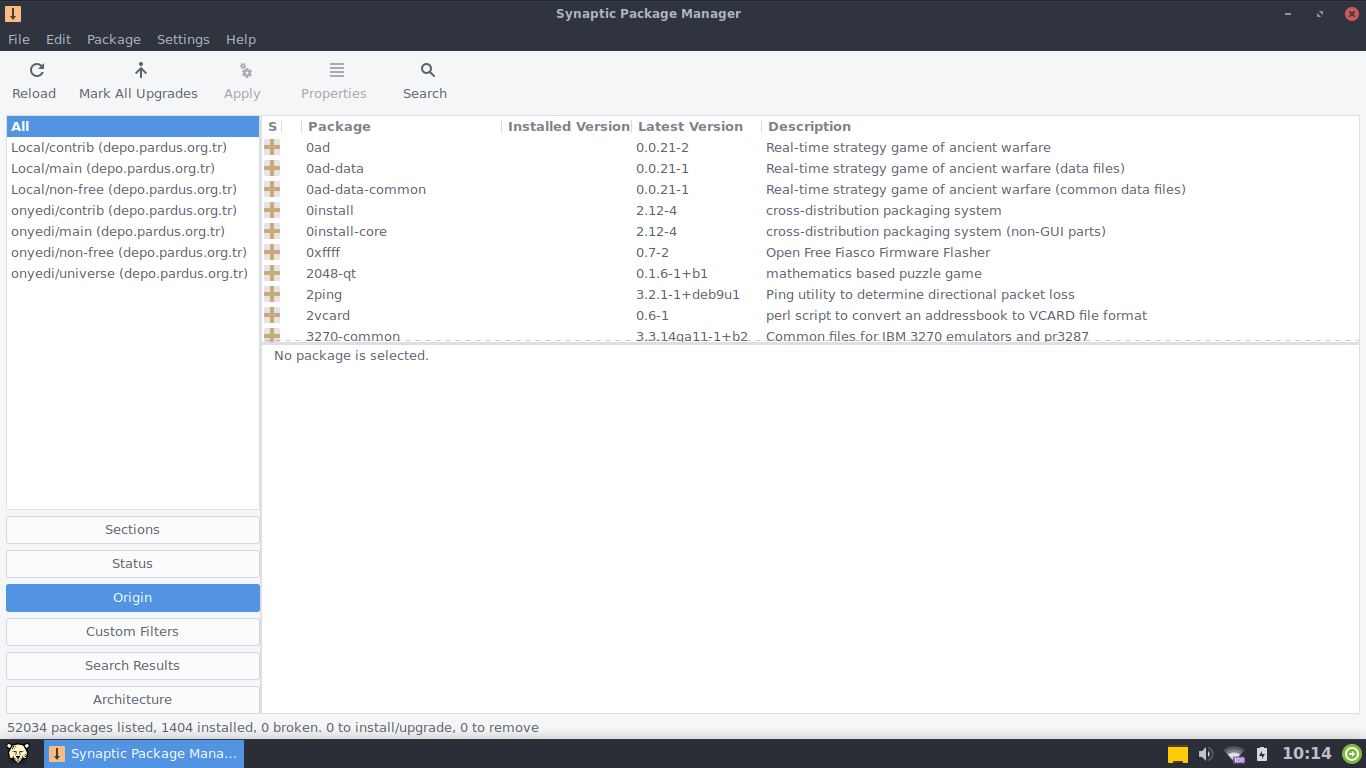Sort by the Package column header
This screenshot has height=768, width=1366.
401,126
